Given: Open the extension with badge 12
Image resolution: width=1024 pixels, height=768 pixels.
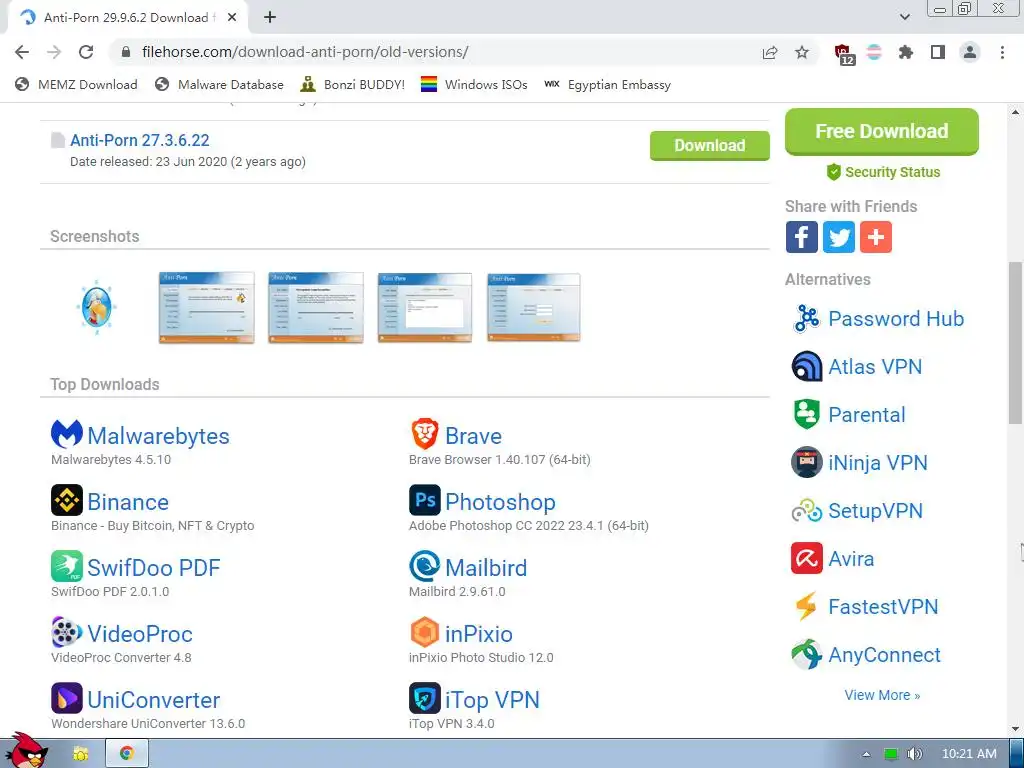Looking at the screenshot, I should tap(844, 54).
